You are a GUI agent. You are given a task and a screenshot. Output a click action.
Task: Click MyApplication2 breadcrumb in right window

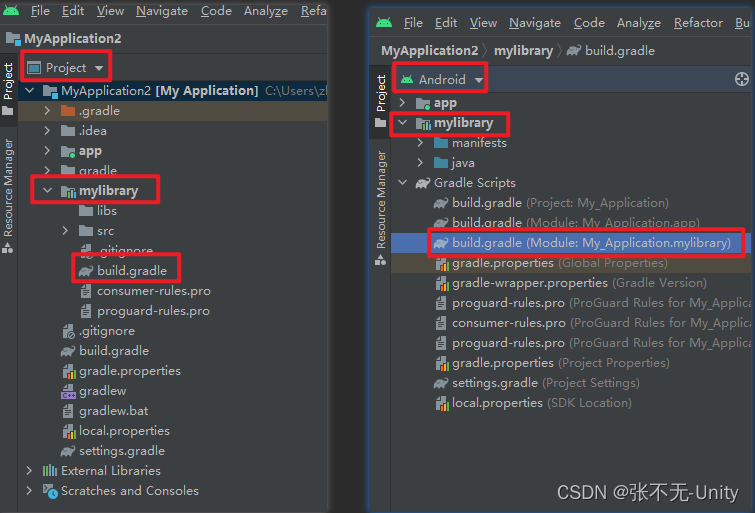tap(430, 51)
